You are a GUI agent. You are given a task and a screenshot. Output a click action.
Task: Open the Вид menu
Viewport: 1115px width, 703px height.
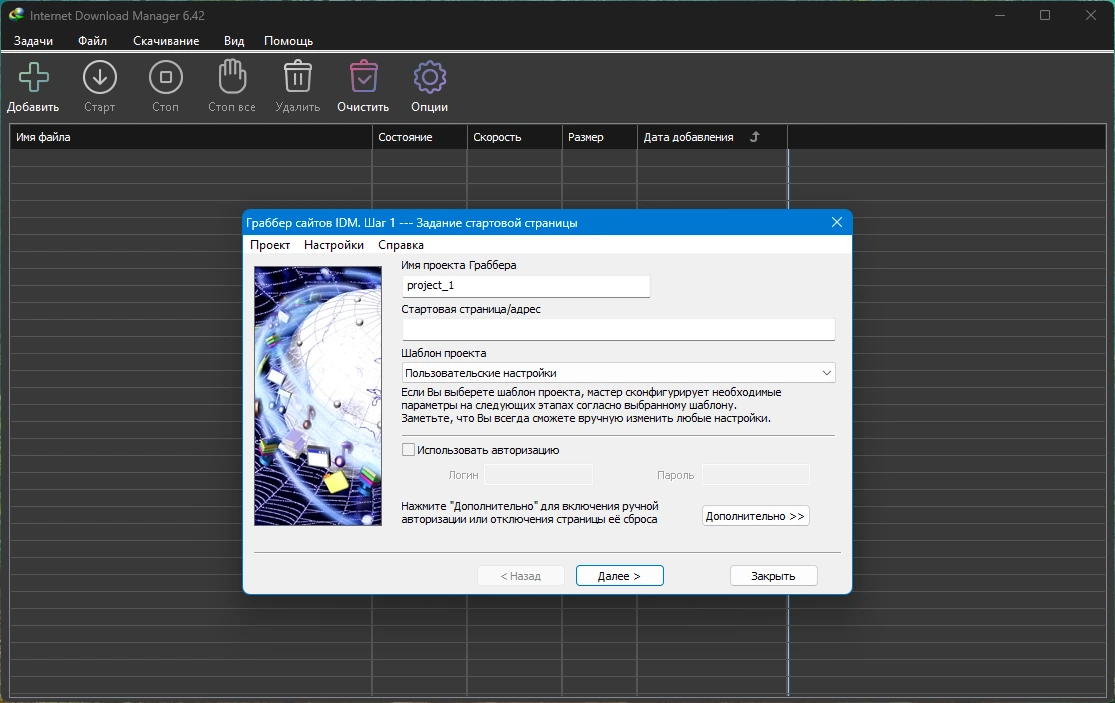(234, 41)
